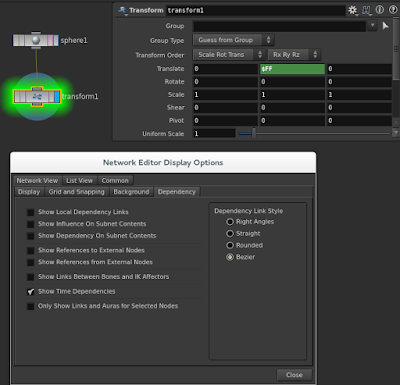Enable Show Links Between Bones and IK Affectors
400x385 pixels.
pyautogui.click(x=30, y=277)
